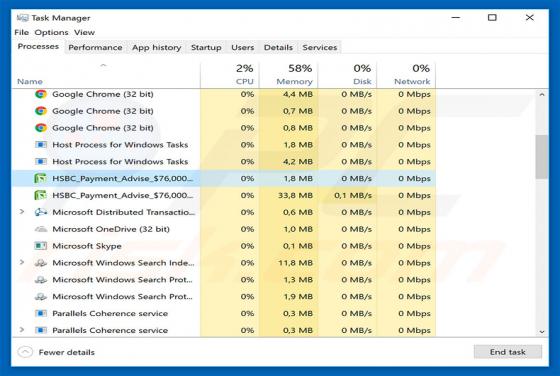Click the vertical scrollbar thumb

coord(542,157)
